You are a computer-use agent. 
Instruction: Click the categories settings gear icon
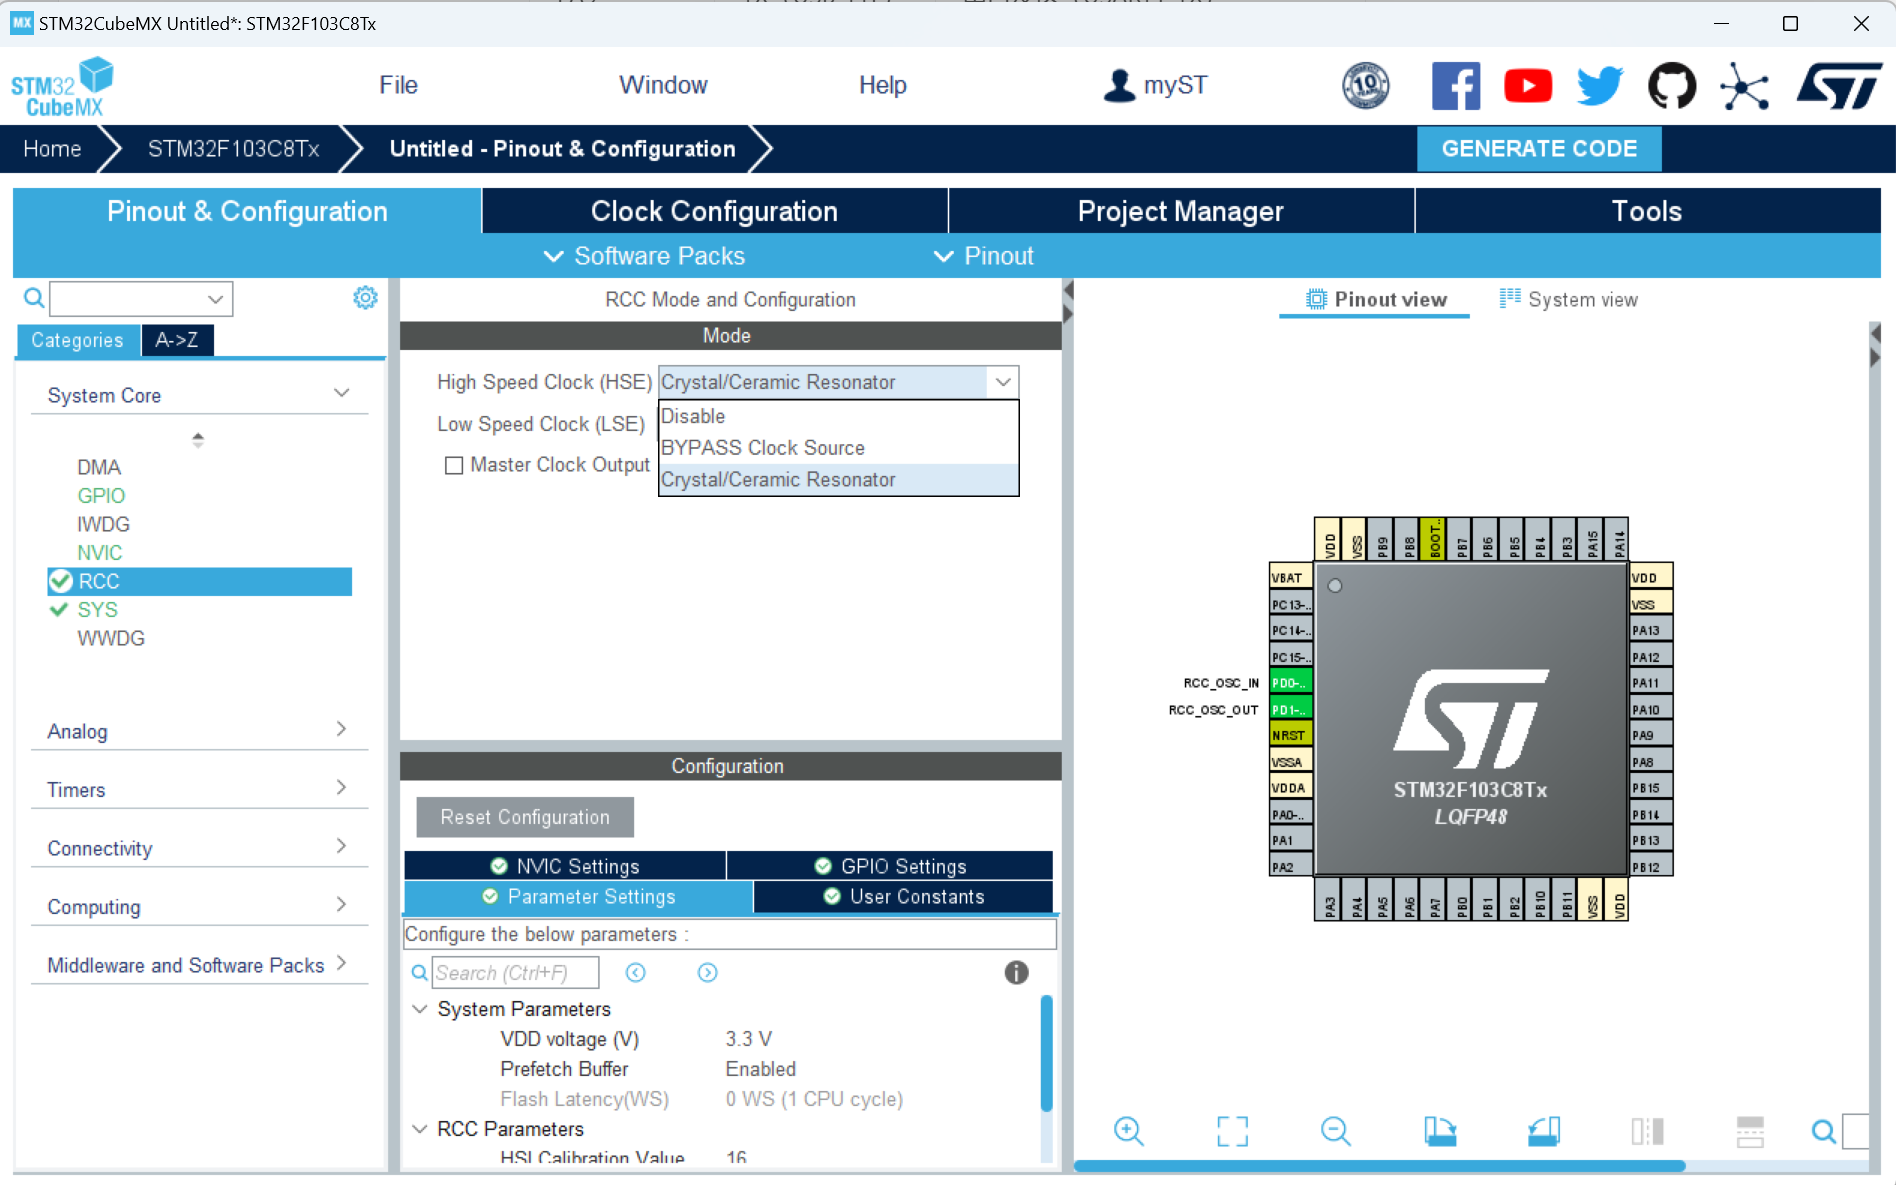pyautogui.click(x=365, y=298)
